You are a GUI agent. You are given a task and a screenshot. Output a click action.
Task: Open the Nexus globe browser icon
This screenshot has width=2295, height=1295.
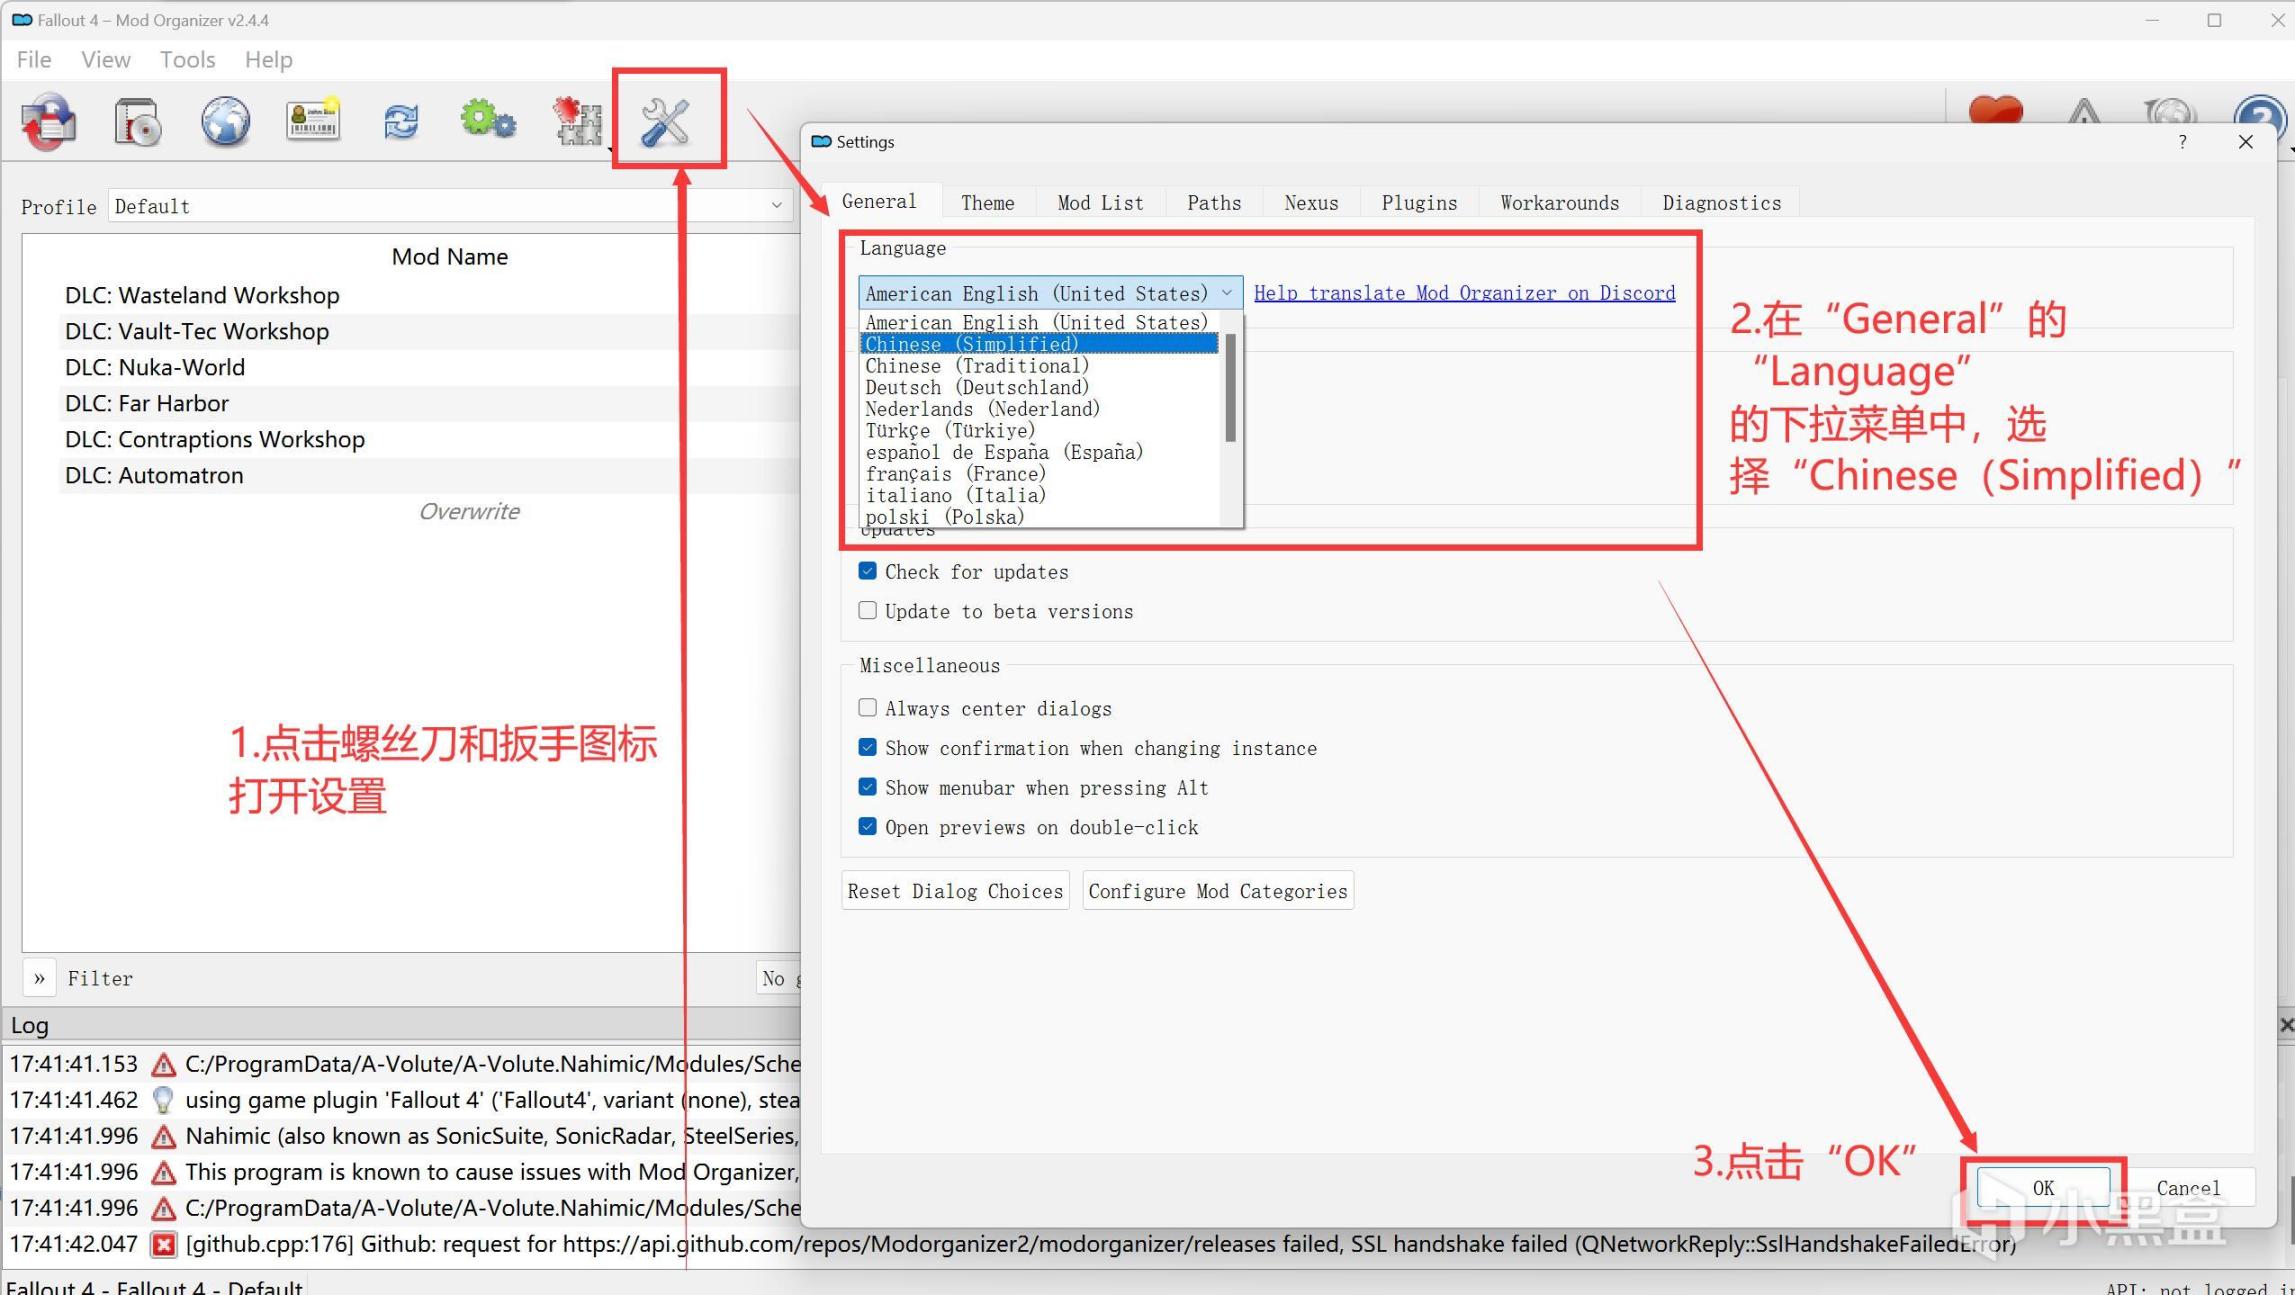click(x=225, y=122)
